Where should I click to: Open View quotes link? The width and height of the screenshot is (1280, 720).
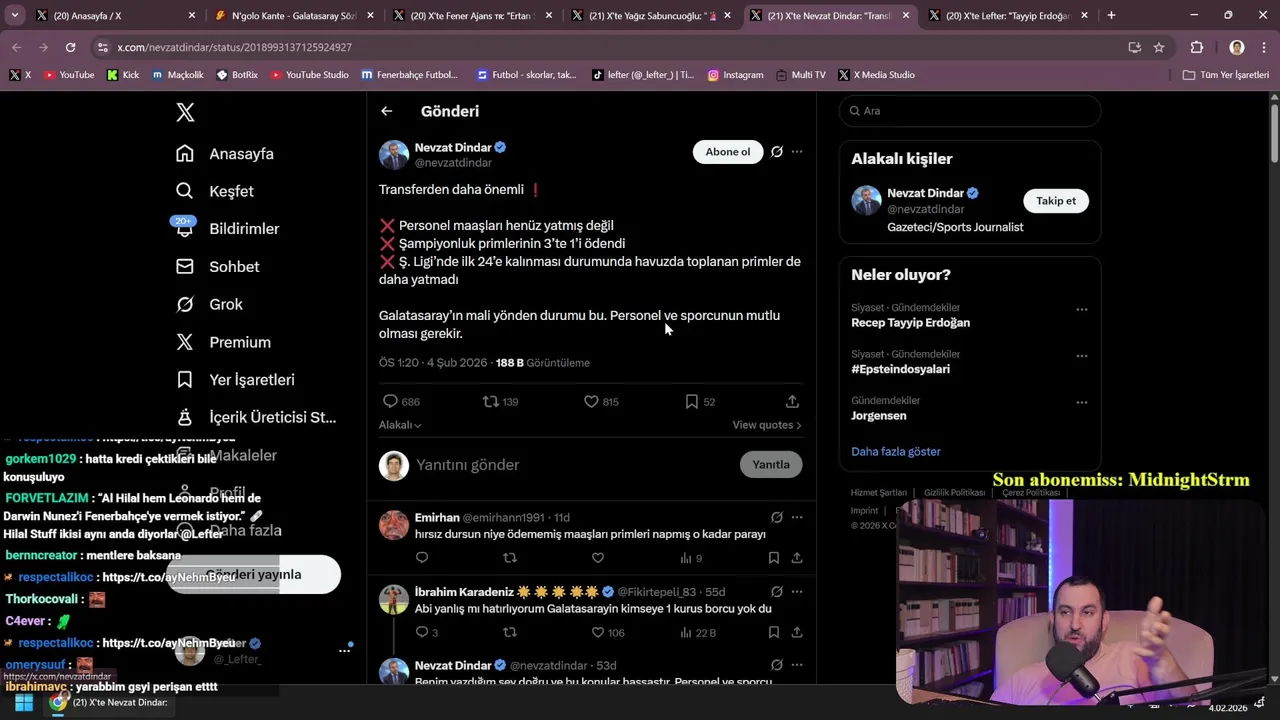[x=767, y=425]
